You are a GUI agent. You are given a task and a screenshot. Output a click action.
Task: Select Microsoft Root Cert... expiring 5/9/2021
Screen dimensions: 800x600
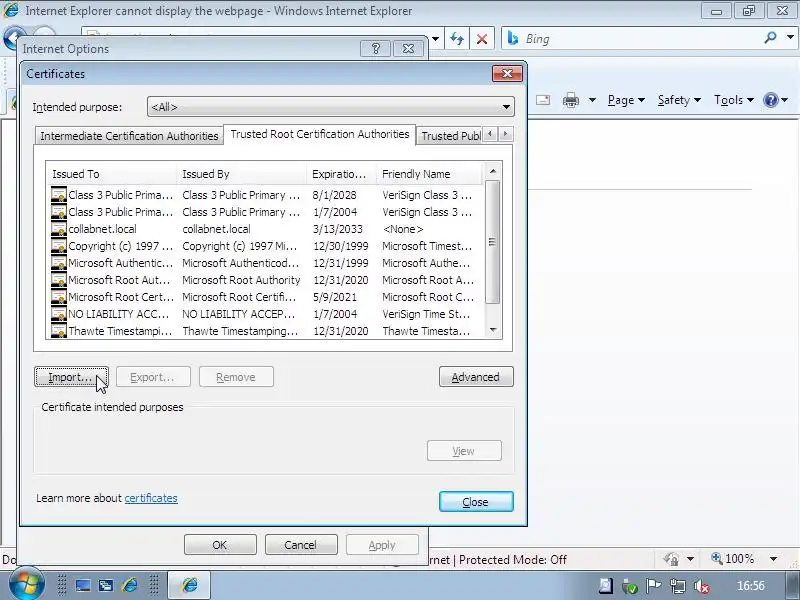click(x=265, y=297)
